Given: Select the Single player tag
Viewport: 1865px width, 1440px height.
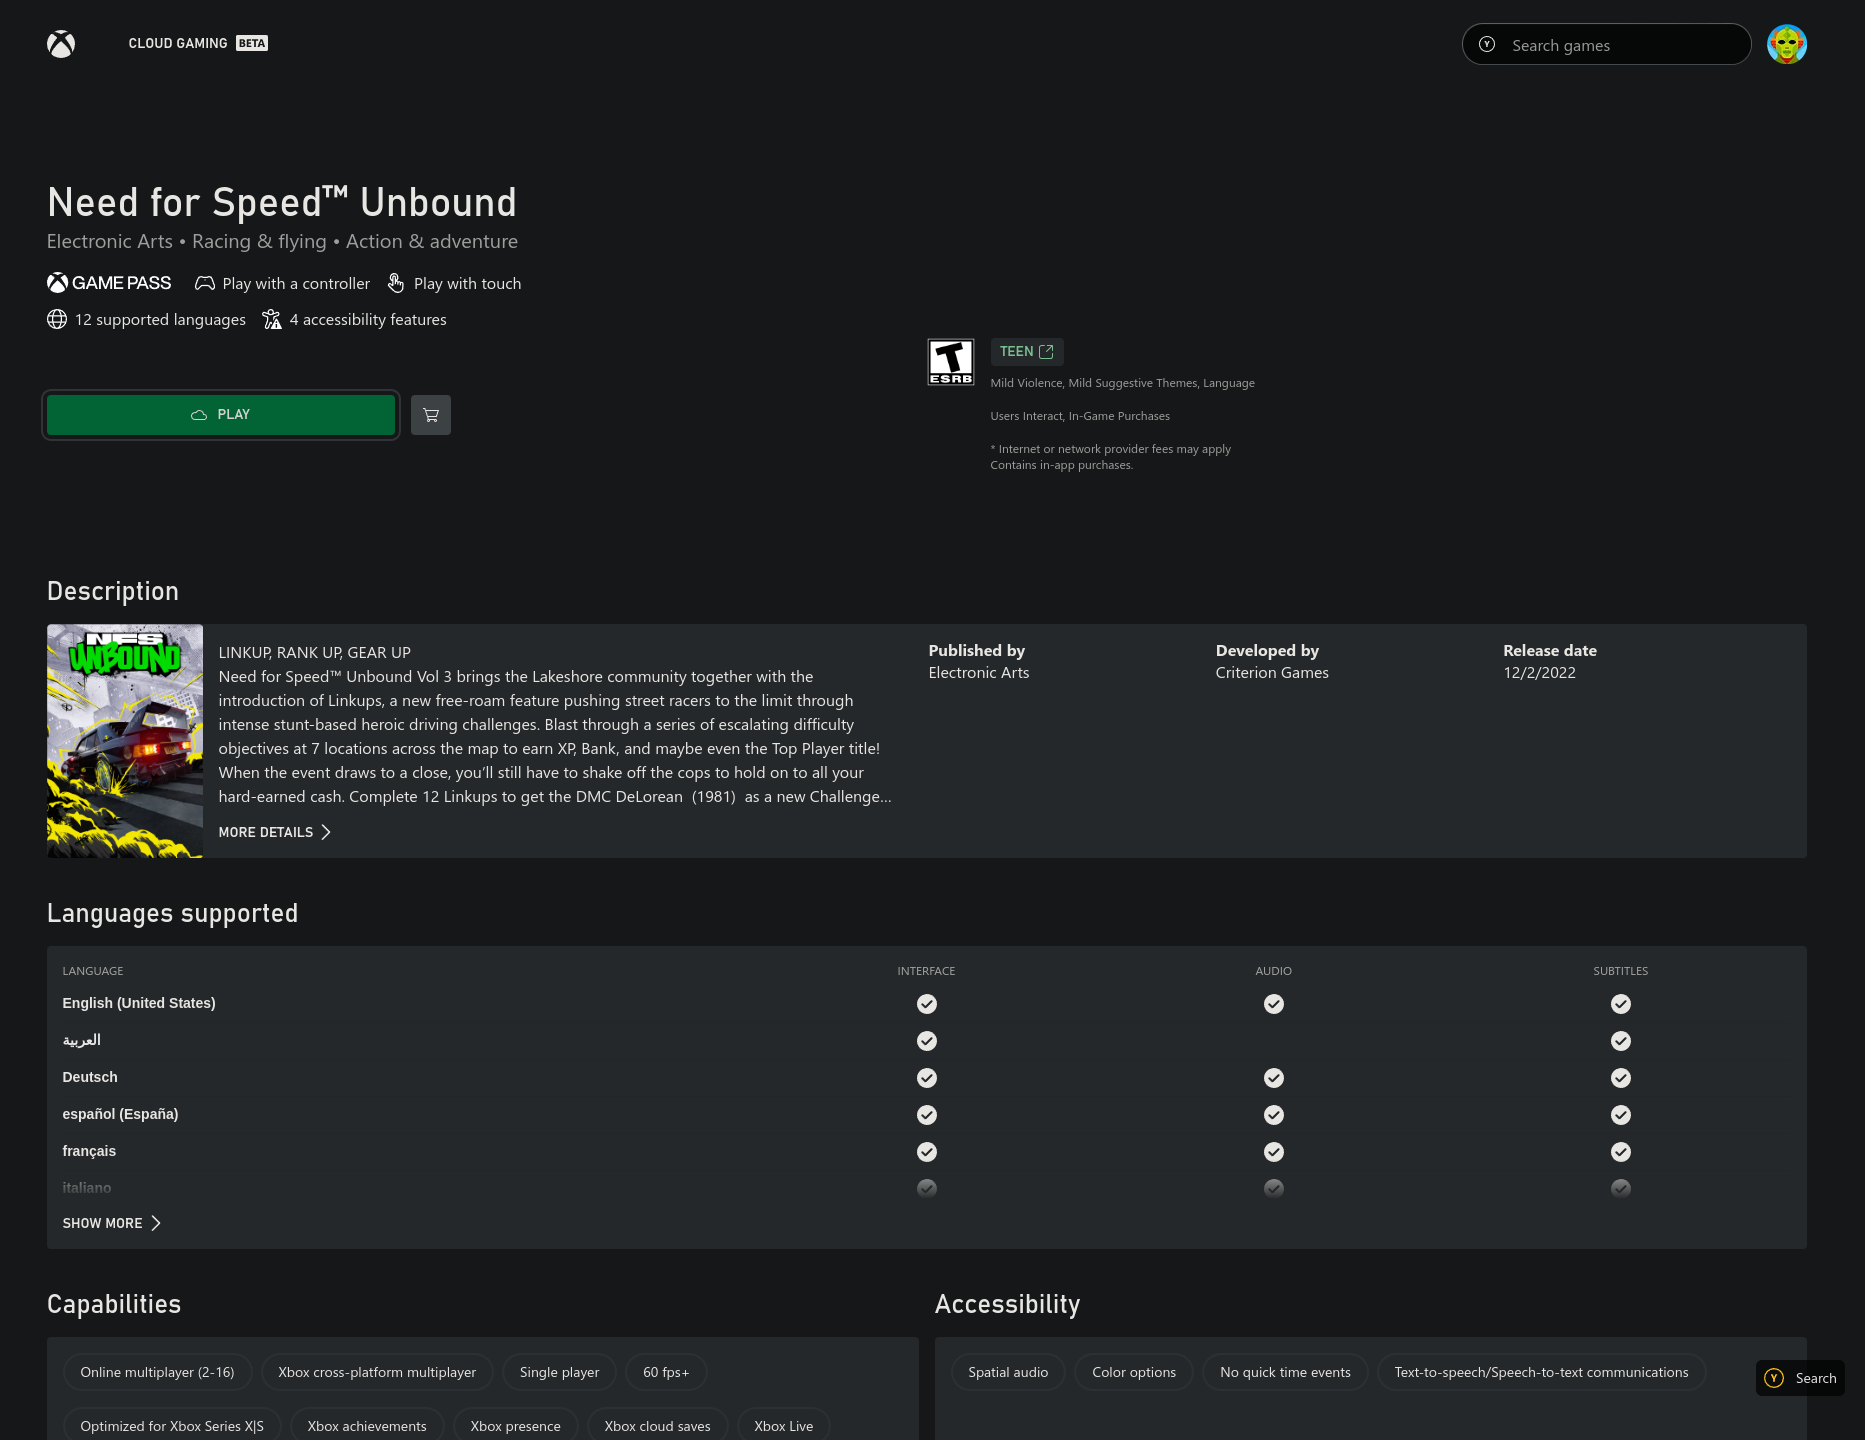Looking at the screenshot, I should tap(560, 1372).
